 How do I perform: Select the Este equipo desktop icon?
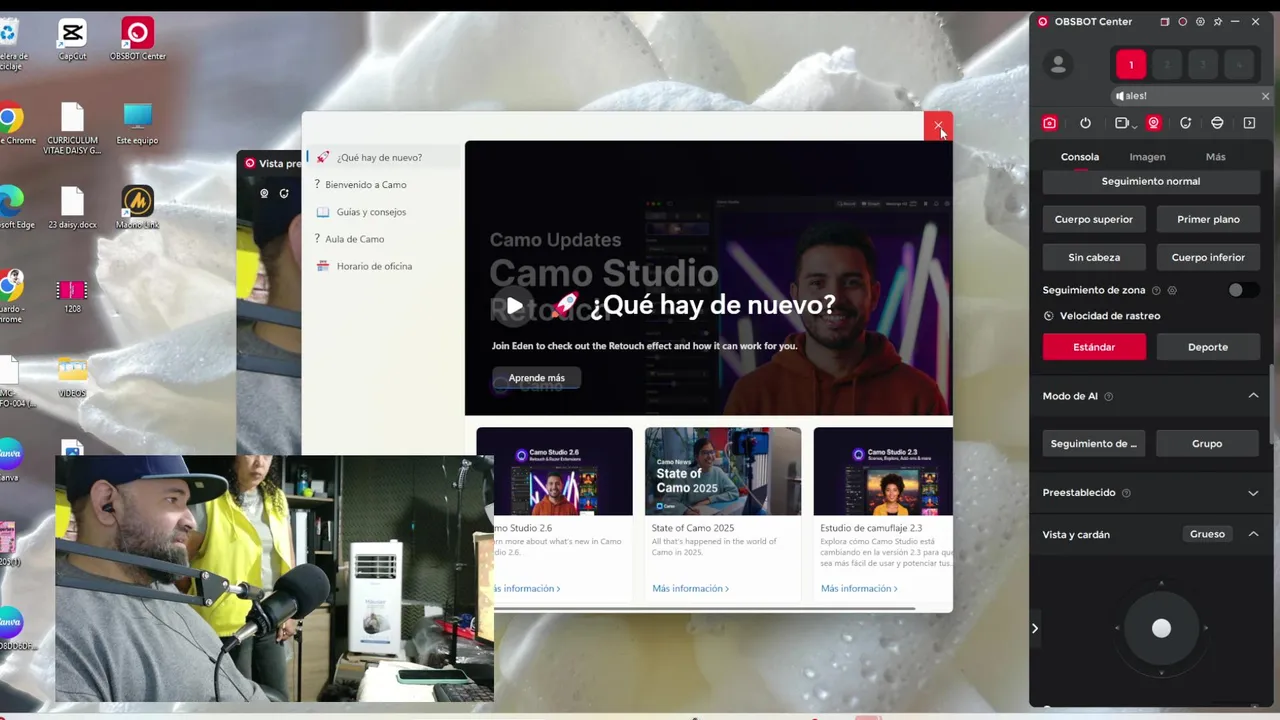click(137, 124)
